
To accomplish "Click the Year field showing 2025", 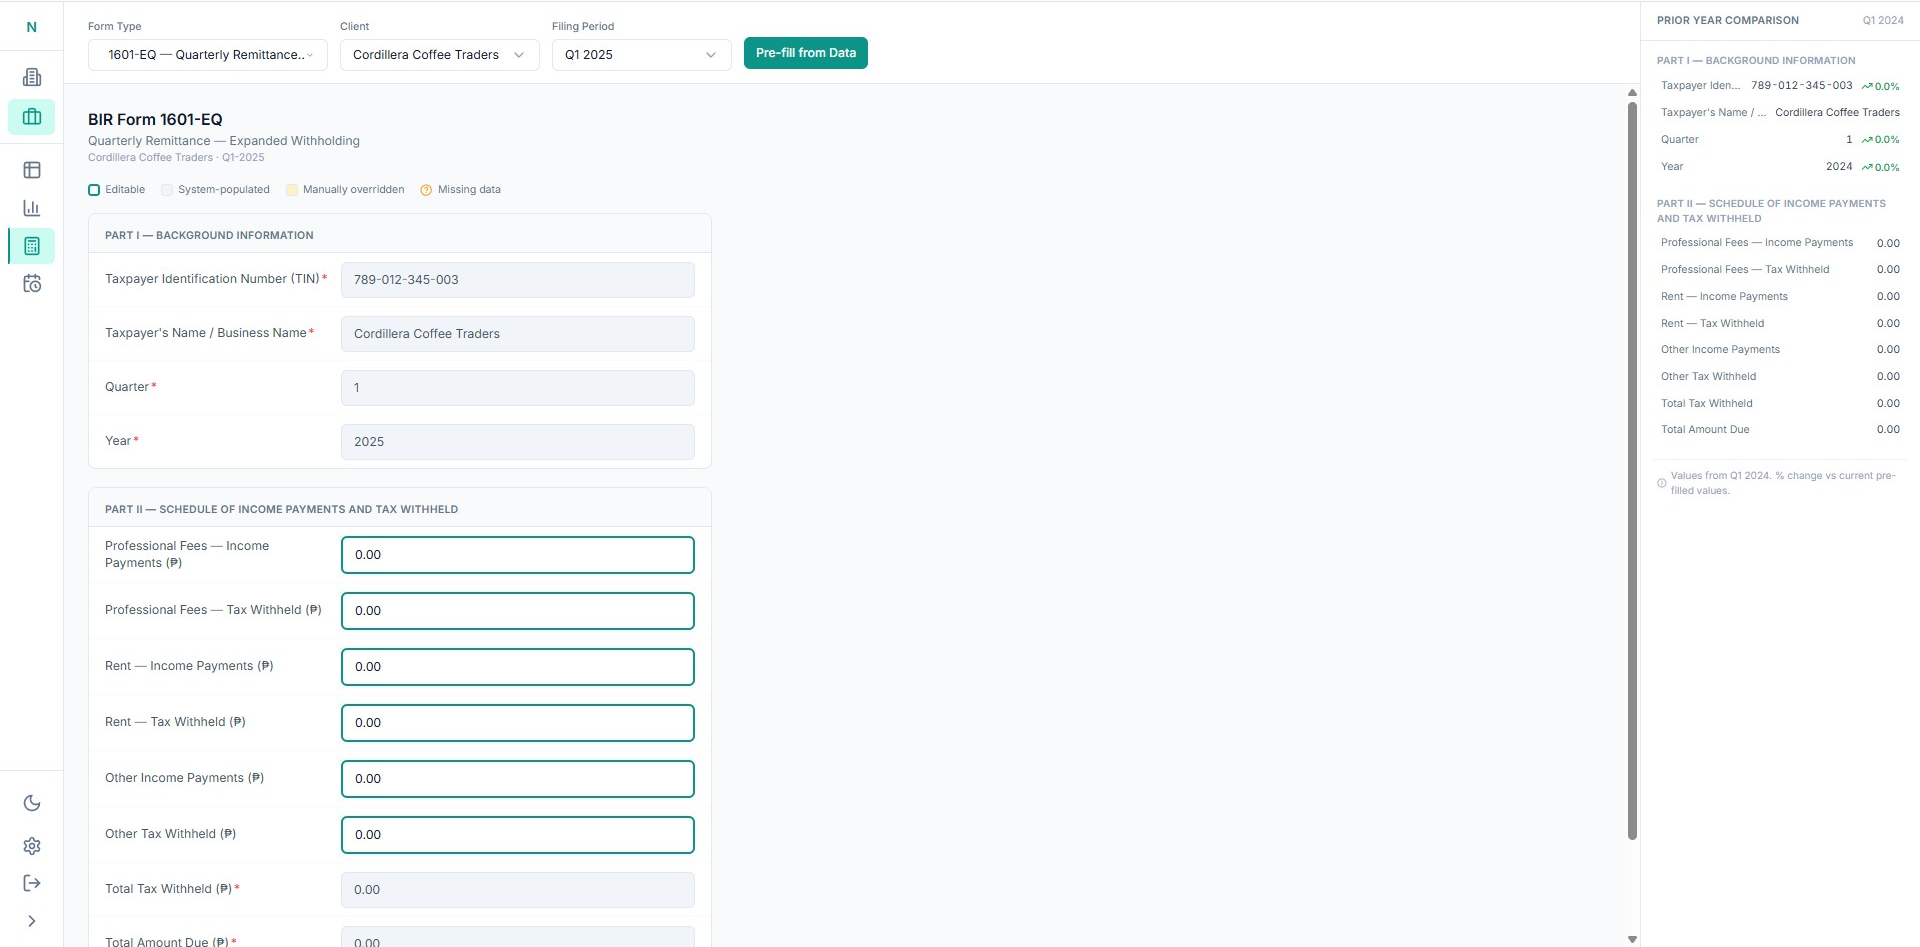I will click(x=518, y=442).
